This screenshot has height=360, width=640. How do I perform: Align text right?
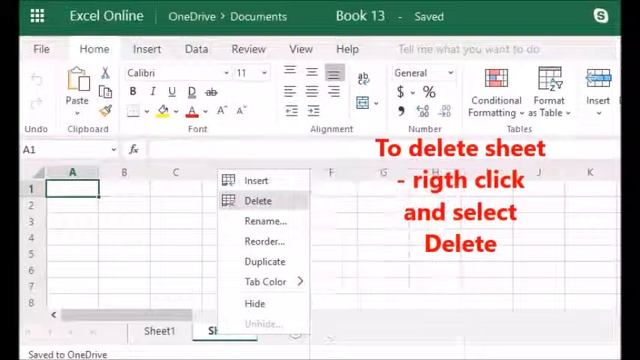pyautogui.click(x=334, y=91)
